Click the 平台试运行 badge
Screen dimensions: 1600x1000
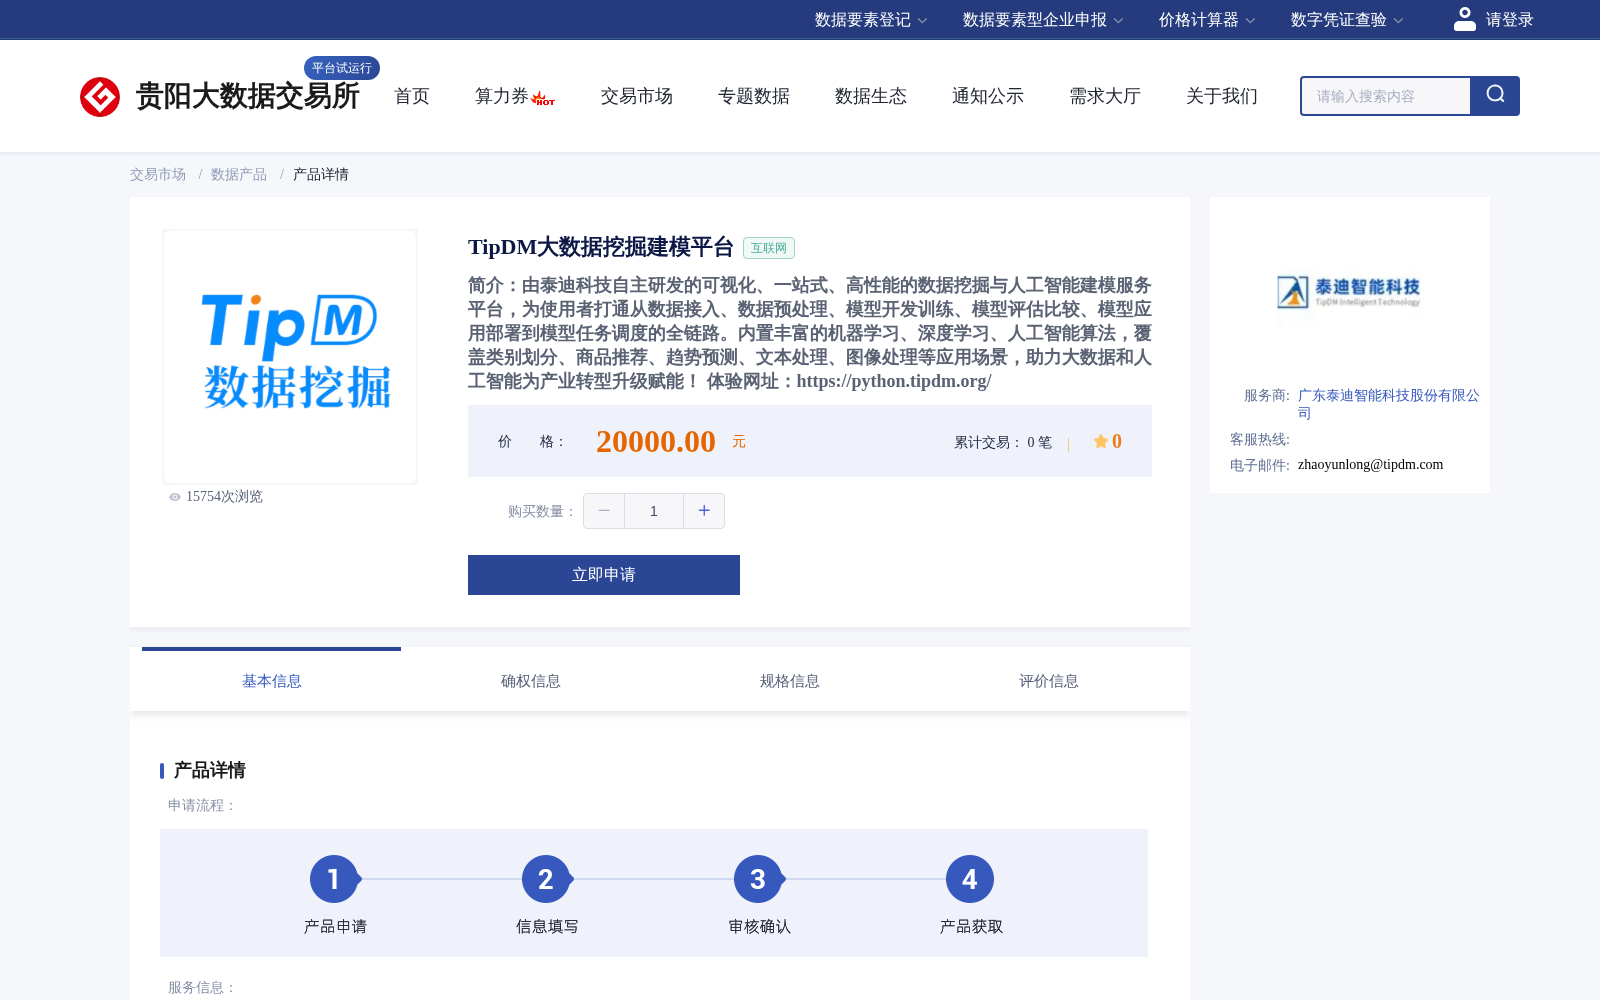[342, 68]
